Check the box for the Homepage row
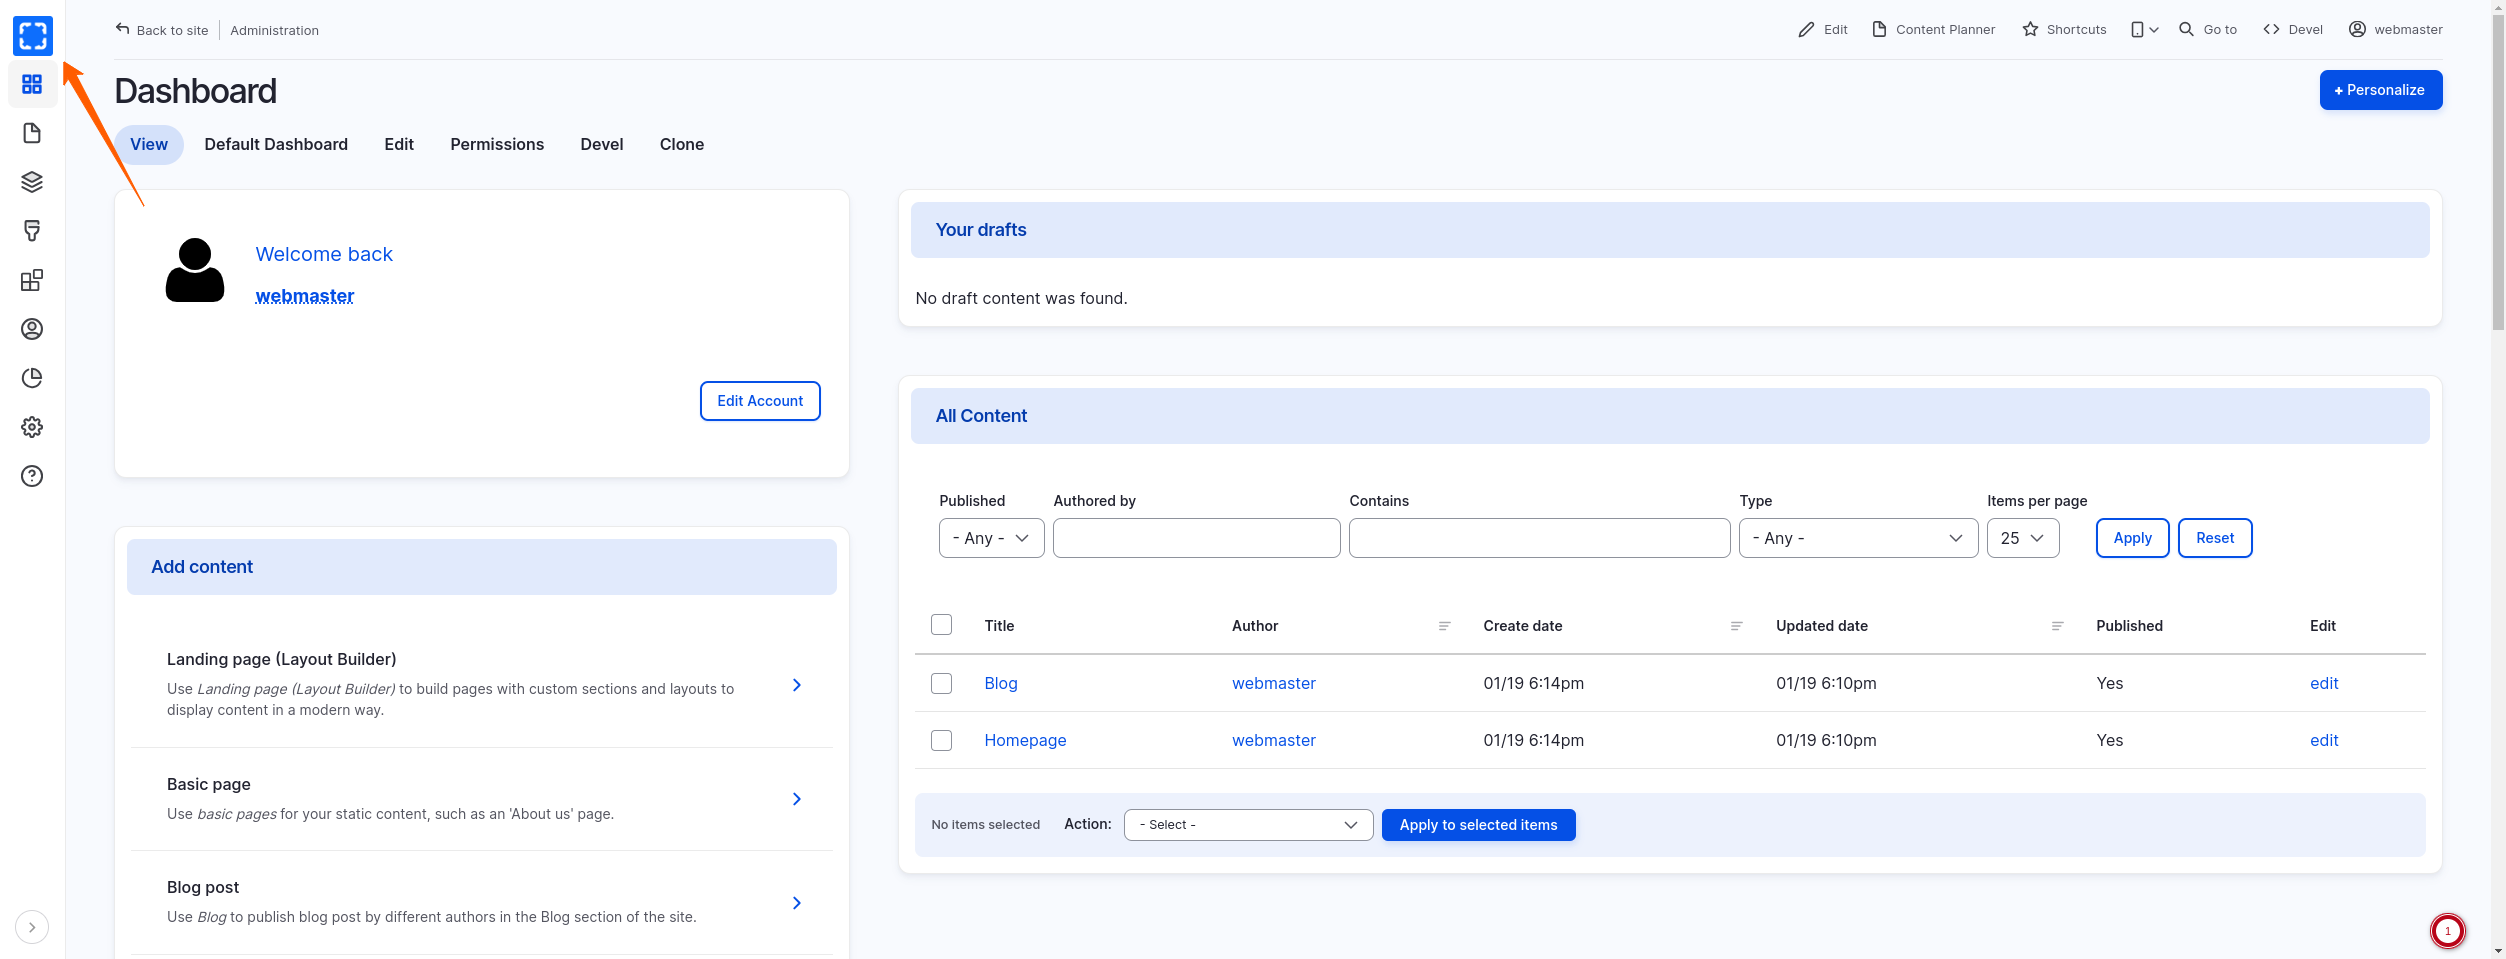This screenshot has width=2506, height=959. pos(941,740)
